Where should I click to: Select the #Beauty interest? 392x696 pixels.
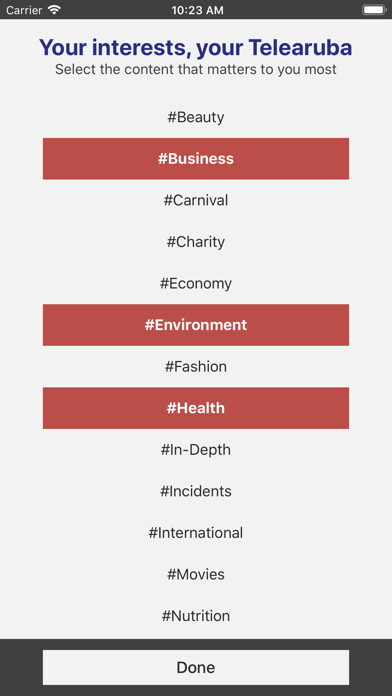(x=196, y=117)
